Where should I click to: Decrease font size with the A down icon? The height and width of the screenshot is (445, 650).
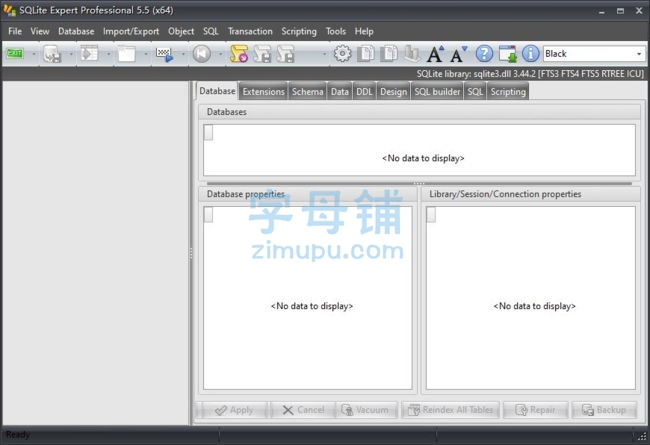tap(458, 54)
